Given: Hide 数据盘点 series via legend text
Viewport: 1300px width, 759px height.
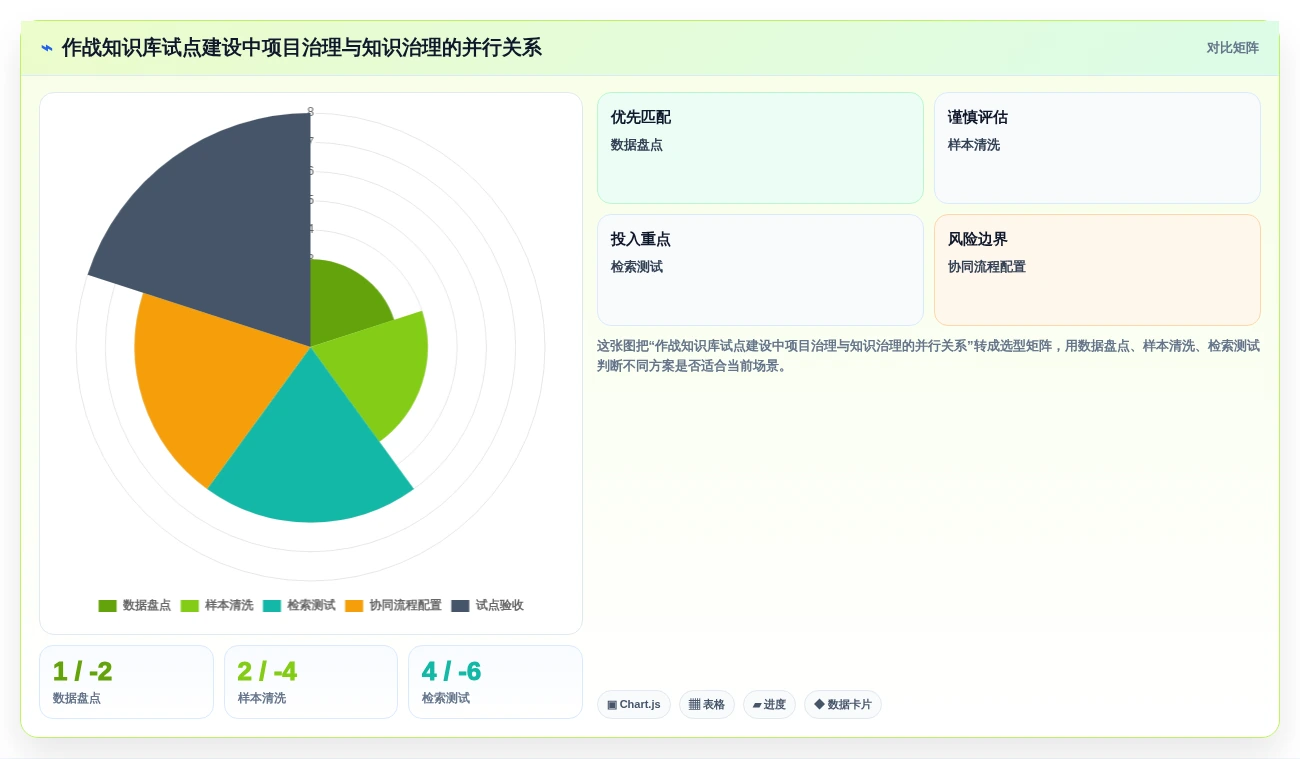Looking at the screenshot, I should point(147,606).
